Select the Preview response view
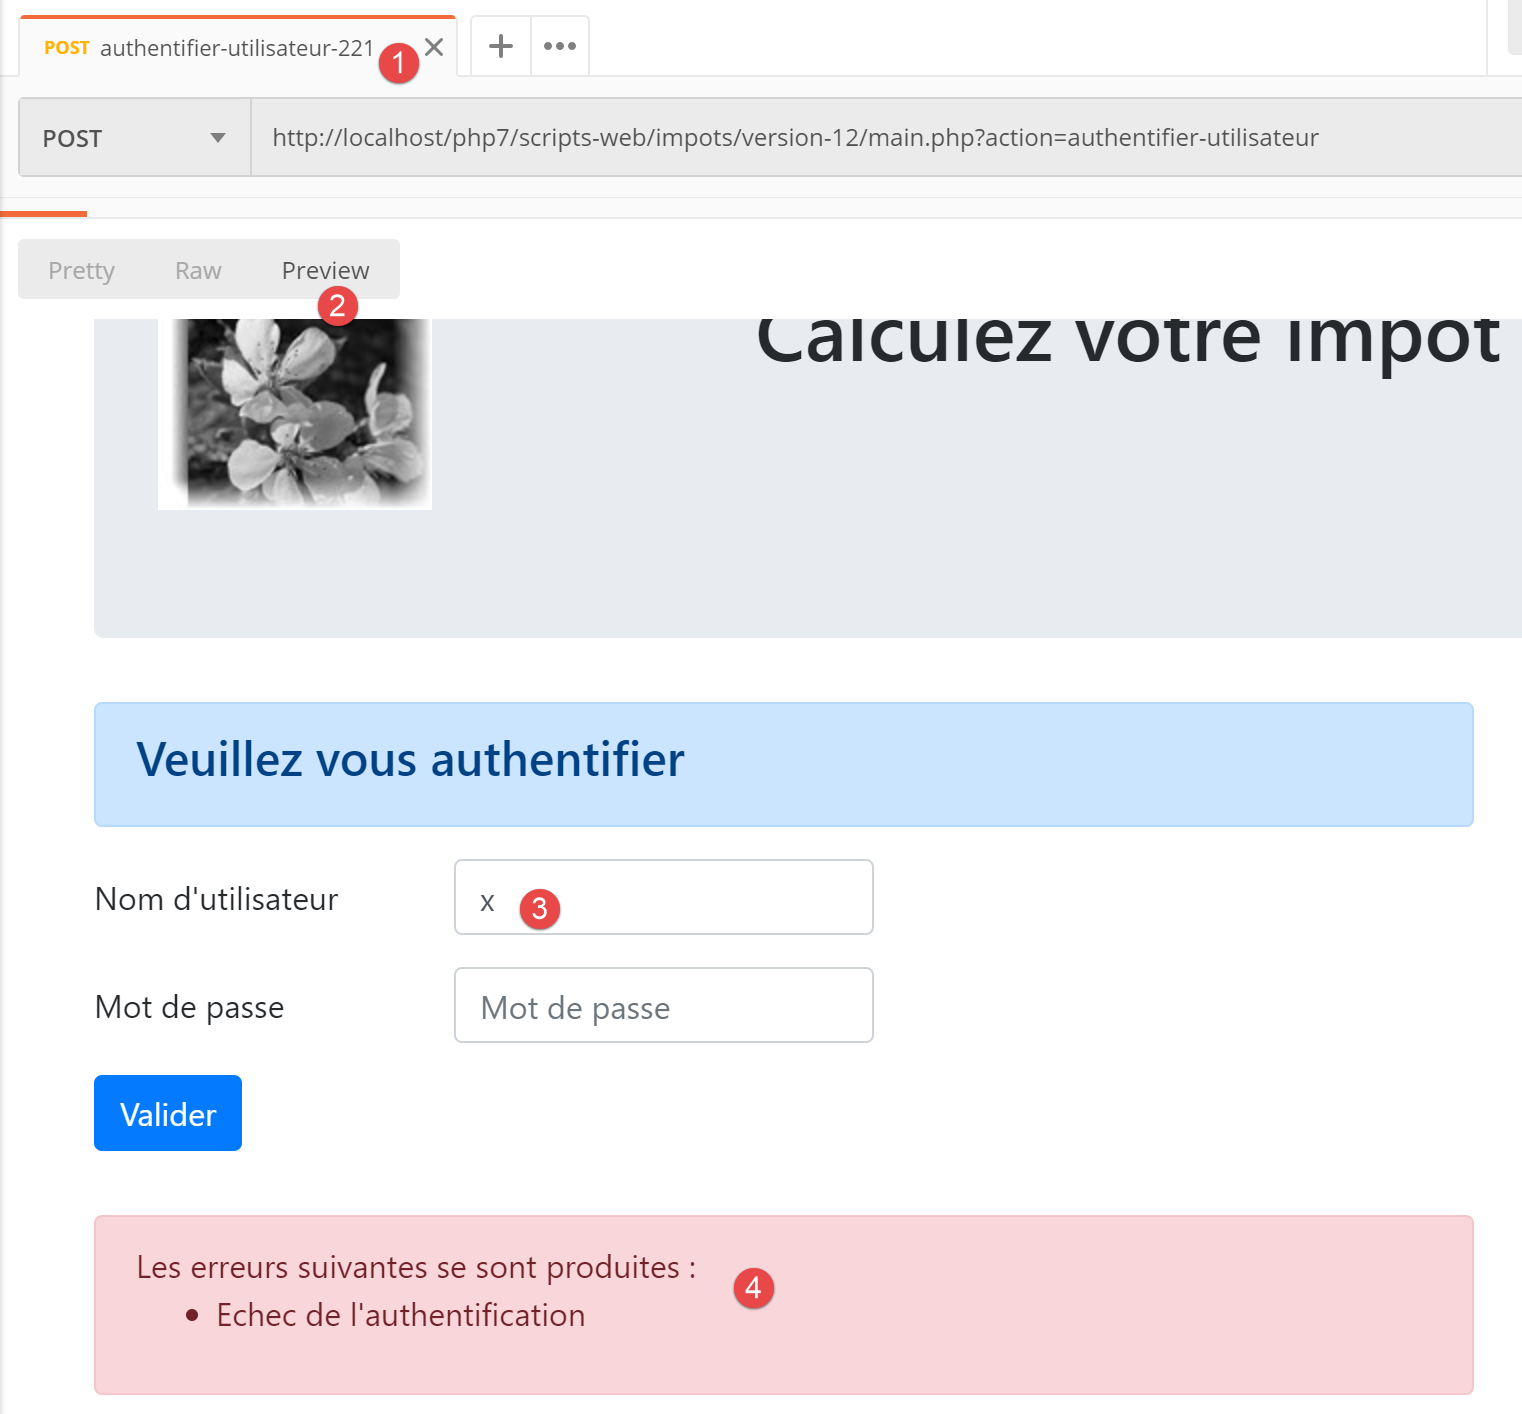This screenshot has height=1414, width=1522. pyautogui.click(x=325, y=270)
